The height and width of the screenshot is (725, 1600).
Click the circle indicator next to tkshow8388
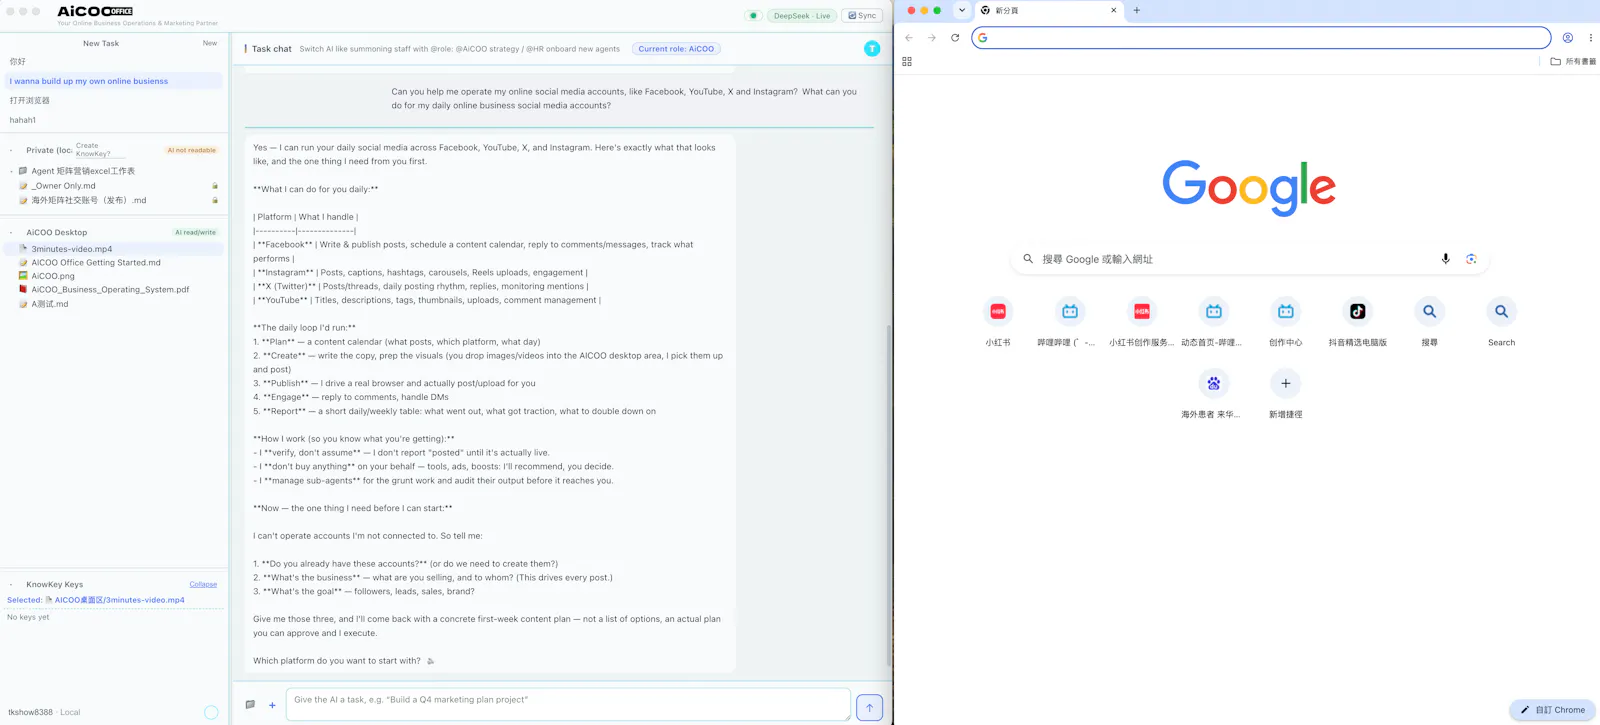211,712
